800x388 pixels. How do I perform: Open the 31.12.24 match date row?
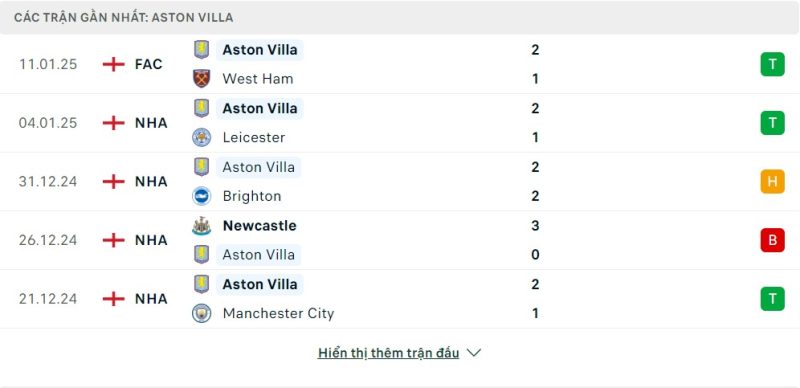tap(400, 181)
